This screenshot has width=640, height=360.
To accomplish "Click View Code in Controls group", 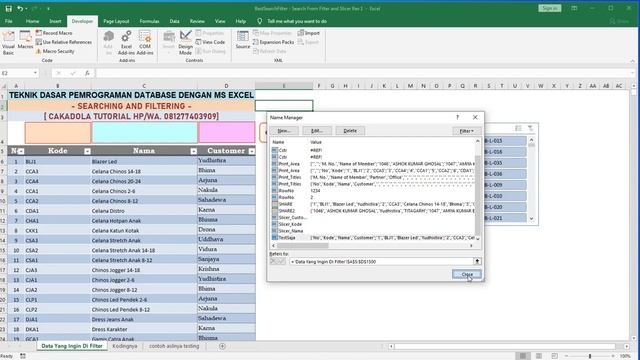I will tap(210, 42).
